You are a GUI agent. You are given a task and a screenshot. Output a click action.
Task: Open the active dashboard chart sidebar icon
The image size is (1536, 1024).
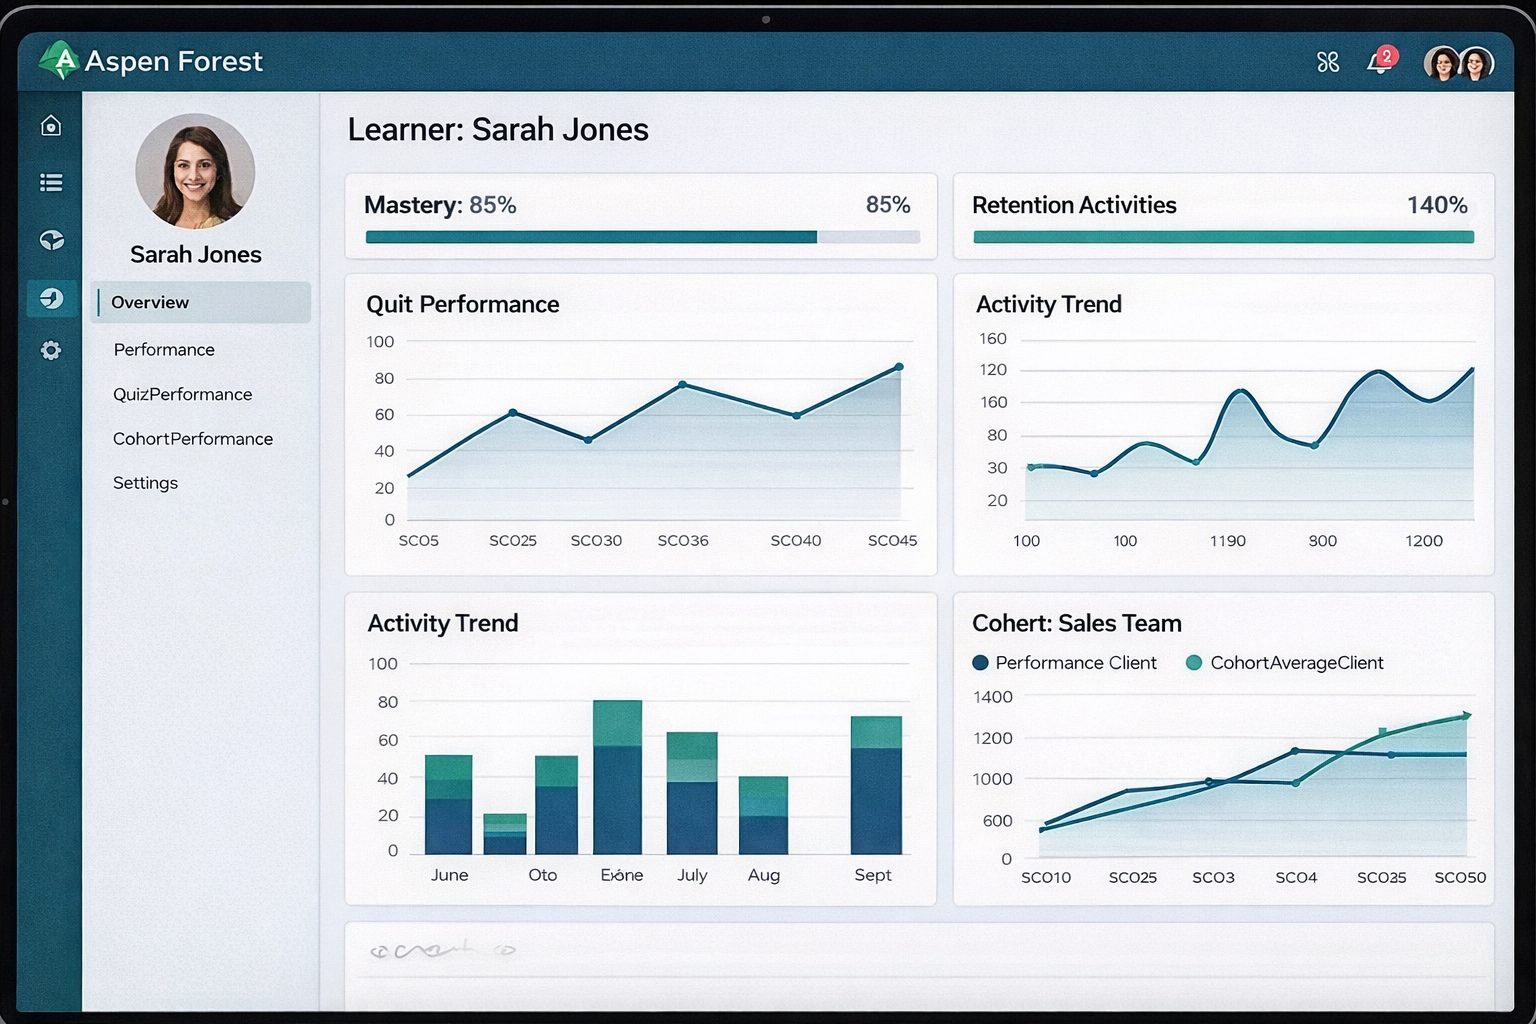51,298
